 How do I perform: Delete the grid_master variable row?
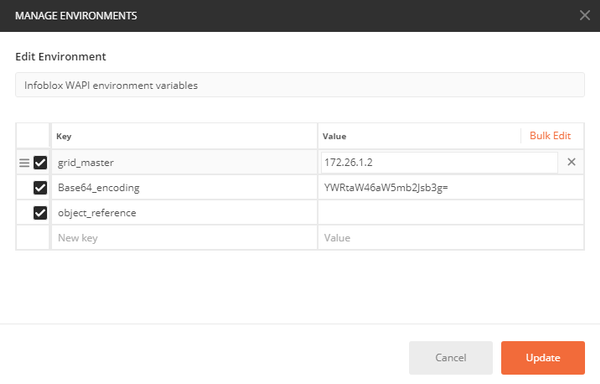pyautogui.click(x=571, y=162)
